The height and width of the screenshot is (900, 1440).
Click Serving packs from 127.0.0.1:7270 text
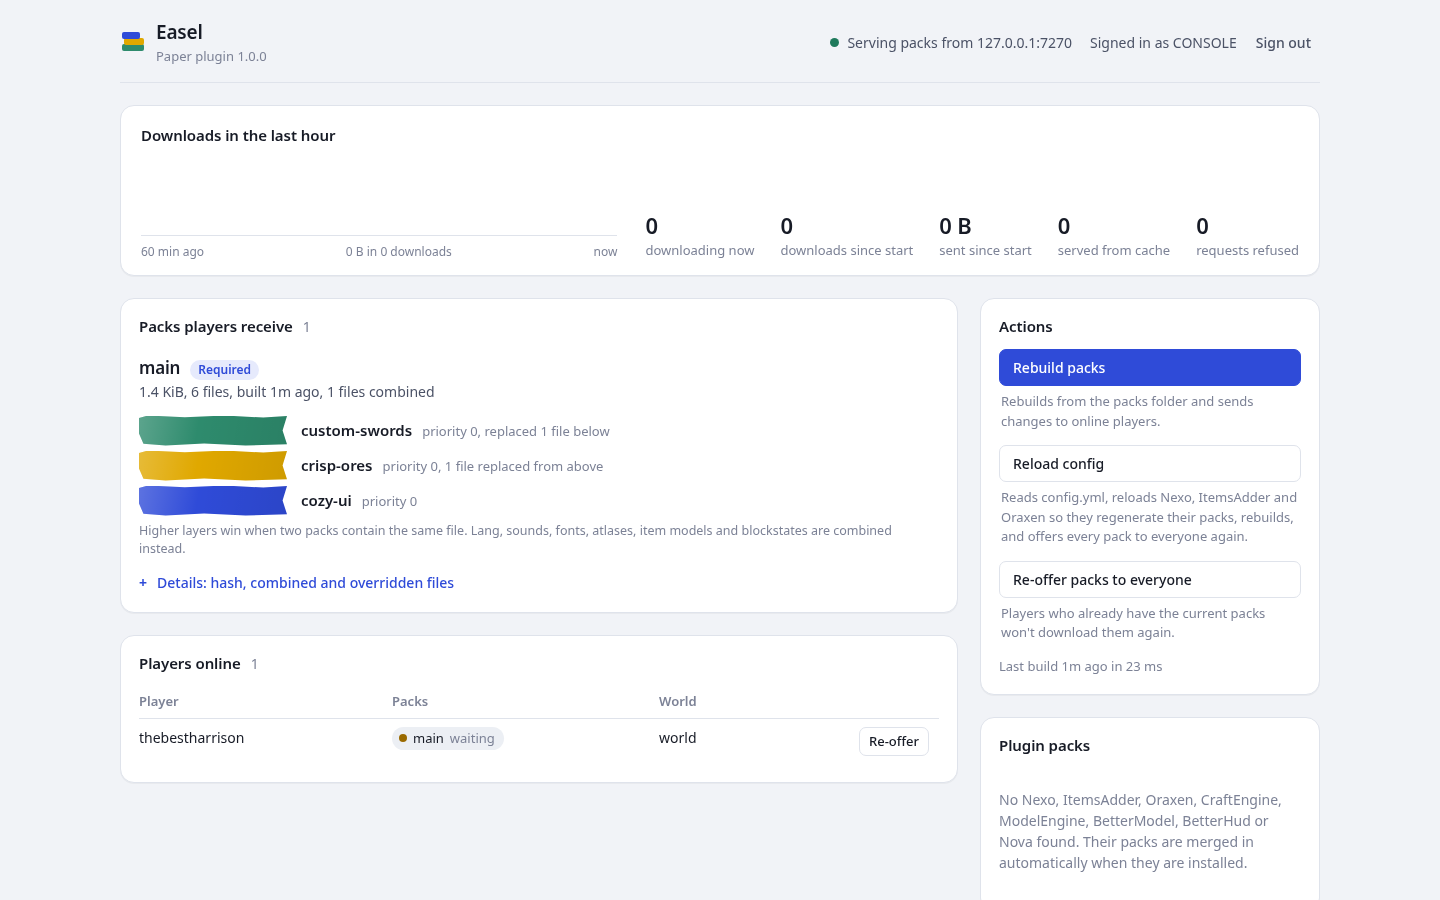959,43
